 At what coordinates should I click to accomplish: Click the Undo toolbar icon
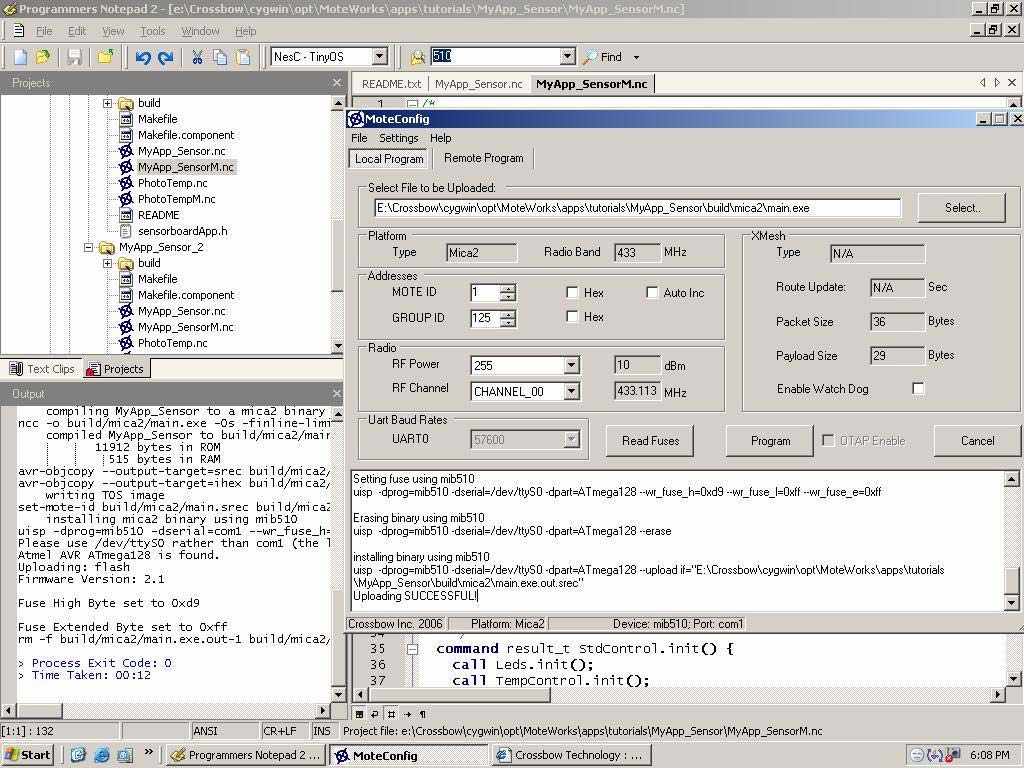(143, 57)
